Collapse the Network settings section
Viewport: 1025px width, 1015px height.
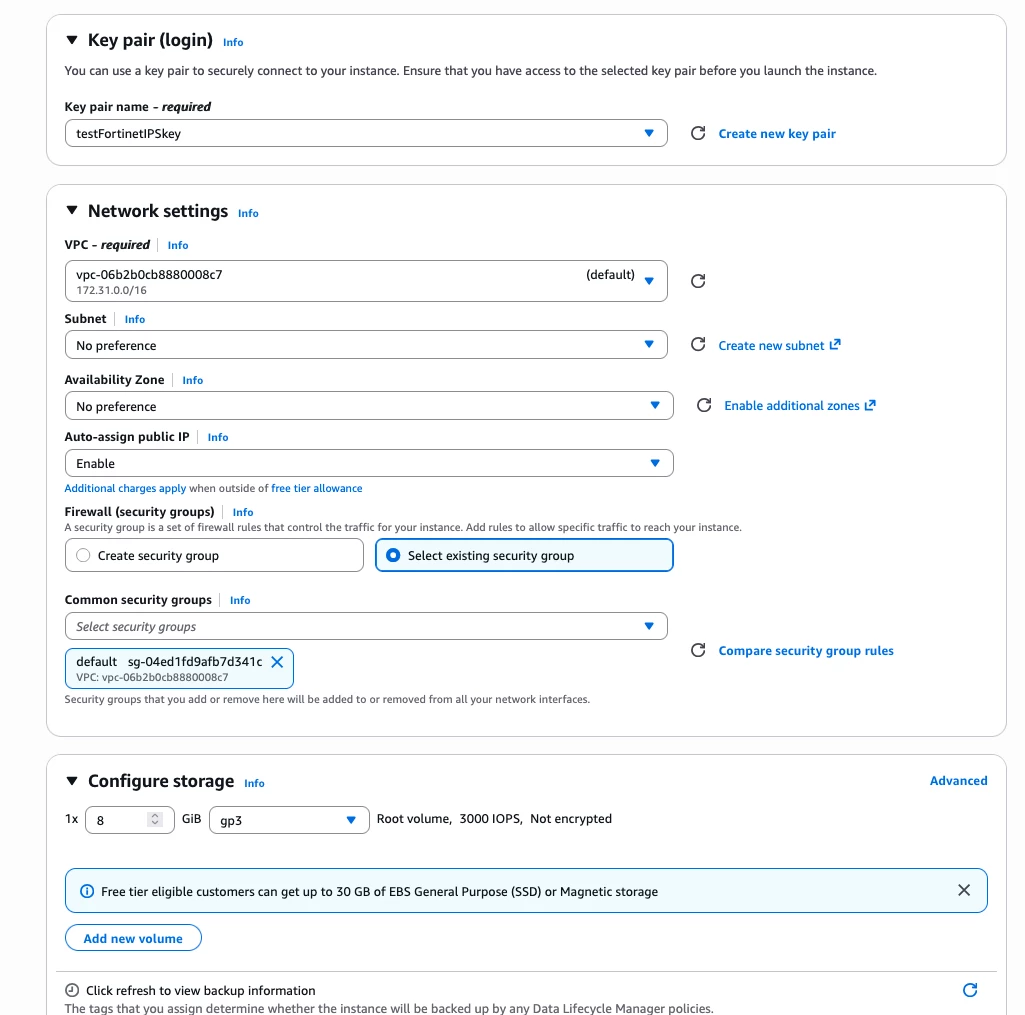pos(72,210)
